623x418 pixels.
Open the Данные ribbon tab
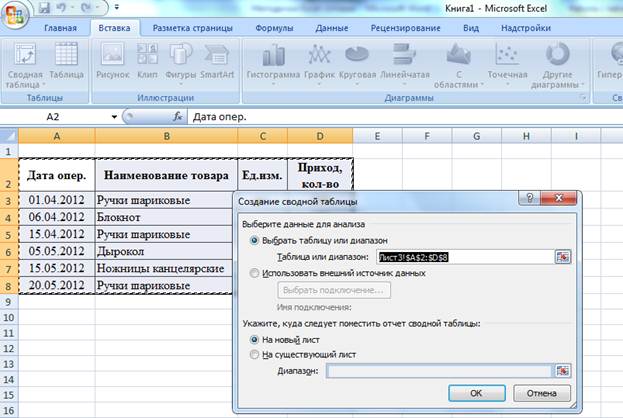[x=332, y=28]
